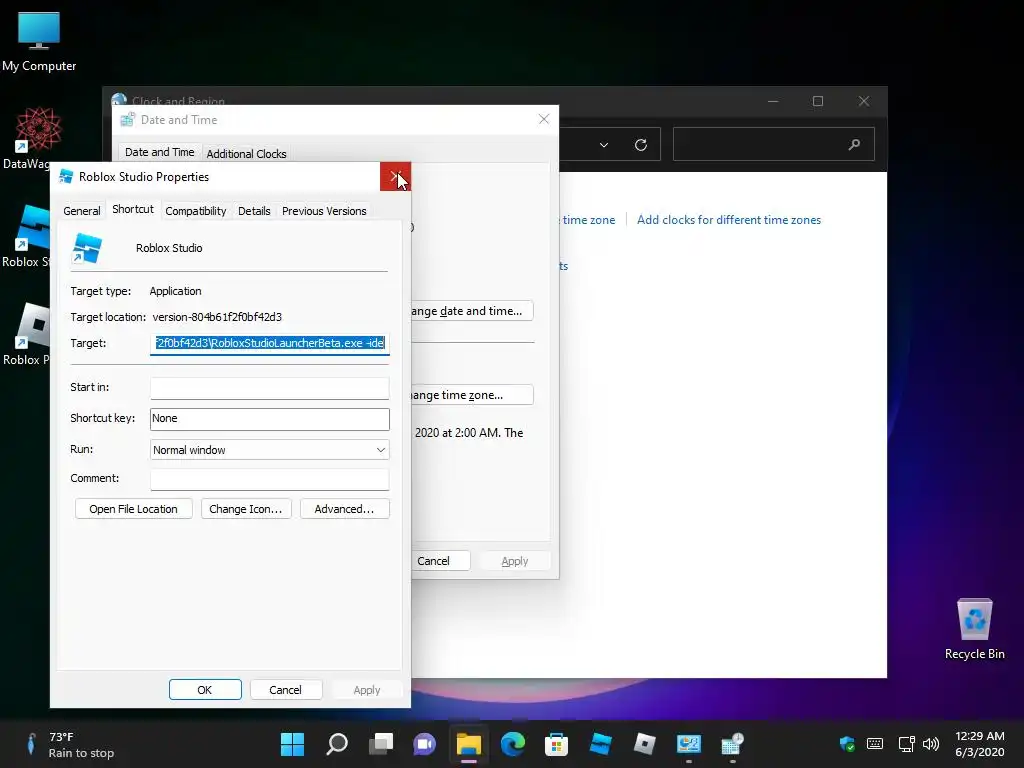This screenshot has width=1024, height=768.
Task: Click the Target input field
Action: pyautogui.click(x=270, y=343)
